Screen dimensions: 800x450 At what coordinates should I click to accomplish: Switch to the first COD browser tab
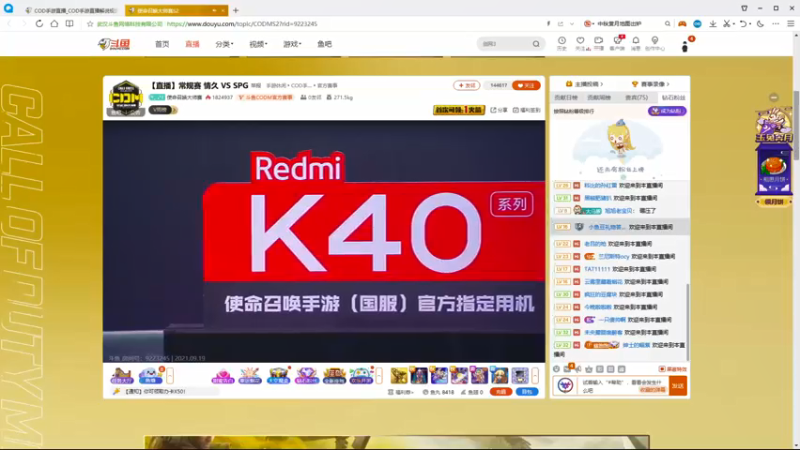click(70, 10)
